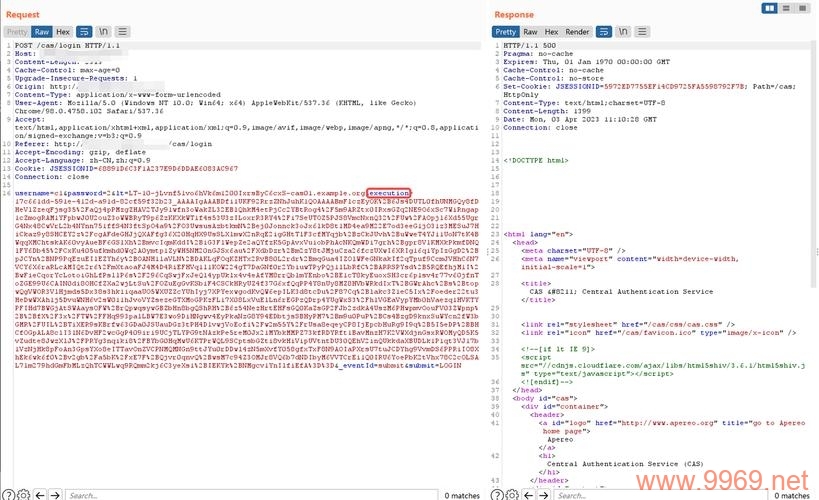The image size is (819, 500).
Task: Open Render tab in Response panel
Action: pyautogui.click(x=577, y=32)
